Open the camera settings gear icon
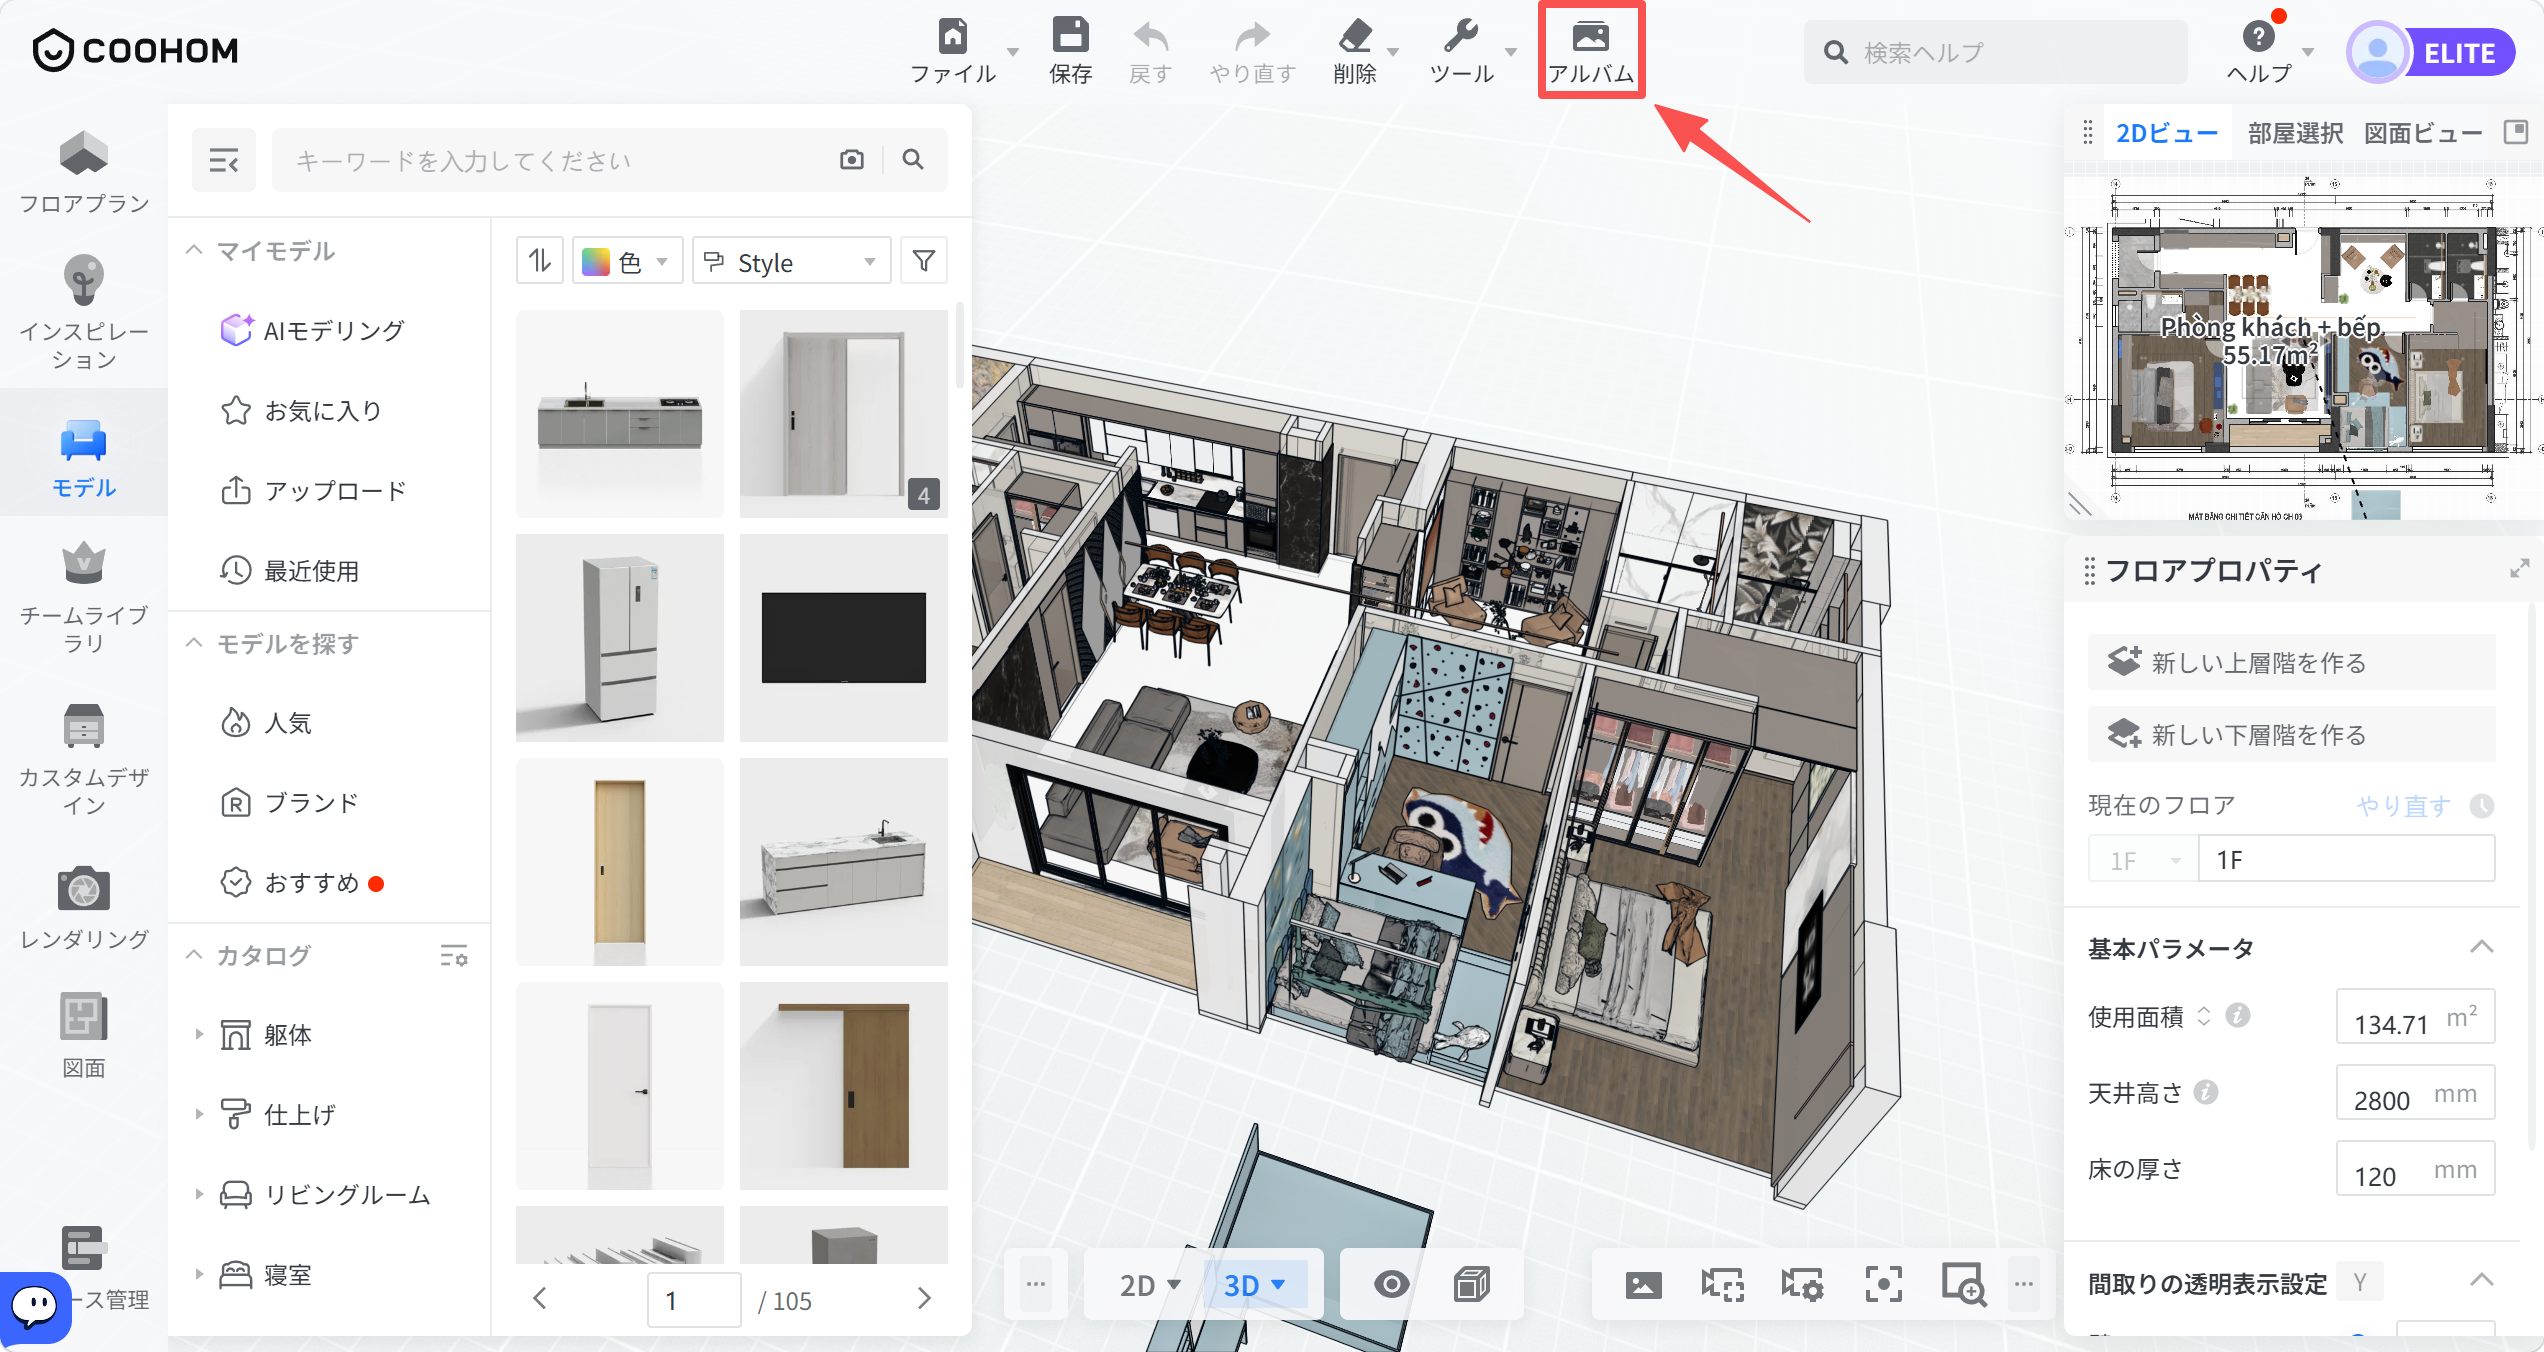2544x1352 pixels. click(x=1803, y=1284)
